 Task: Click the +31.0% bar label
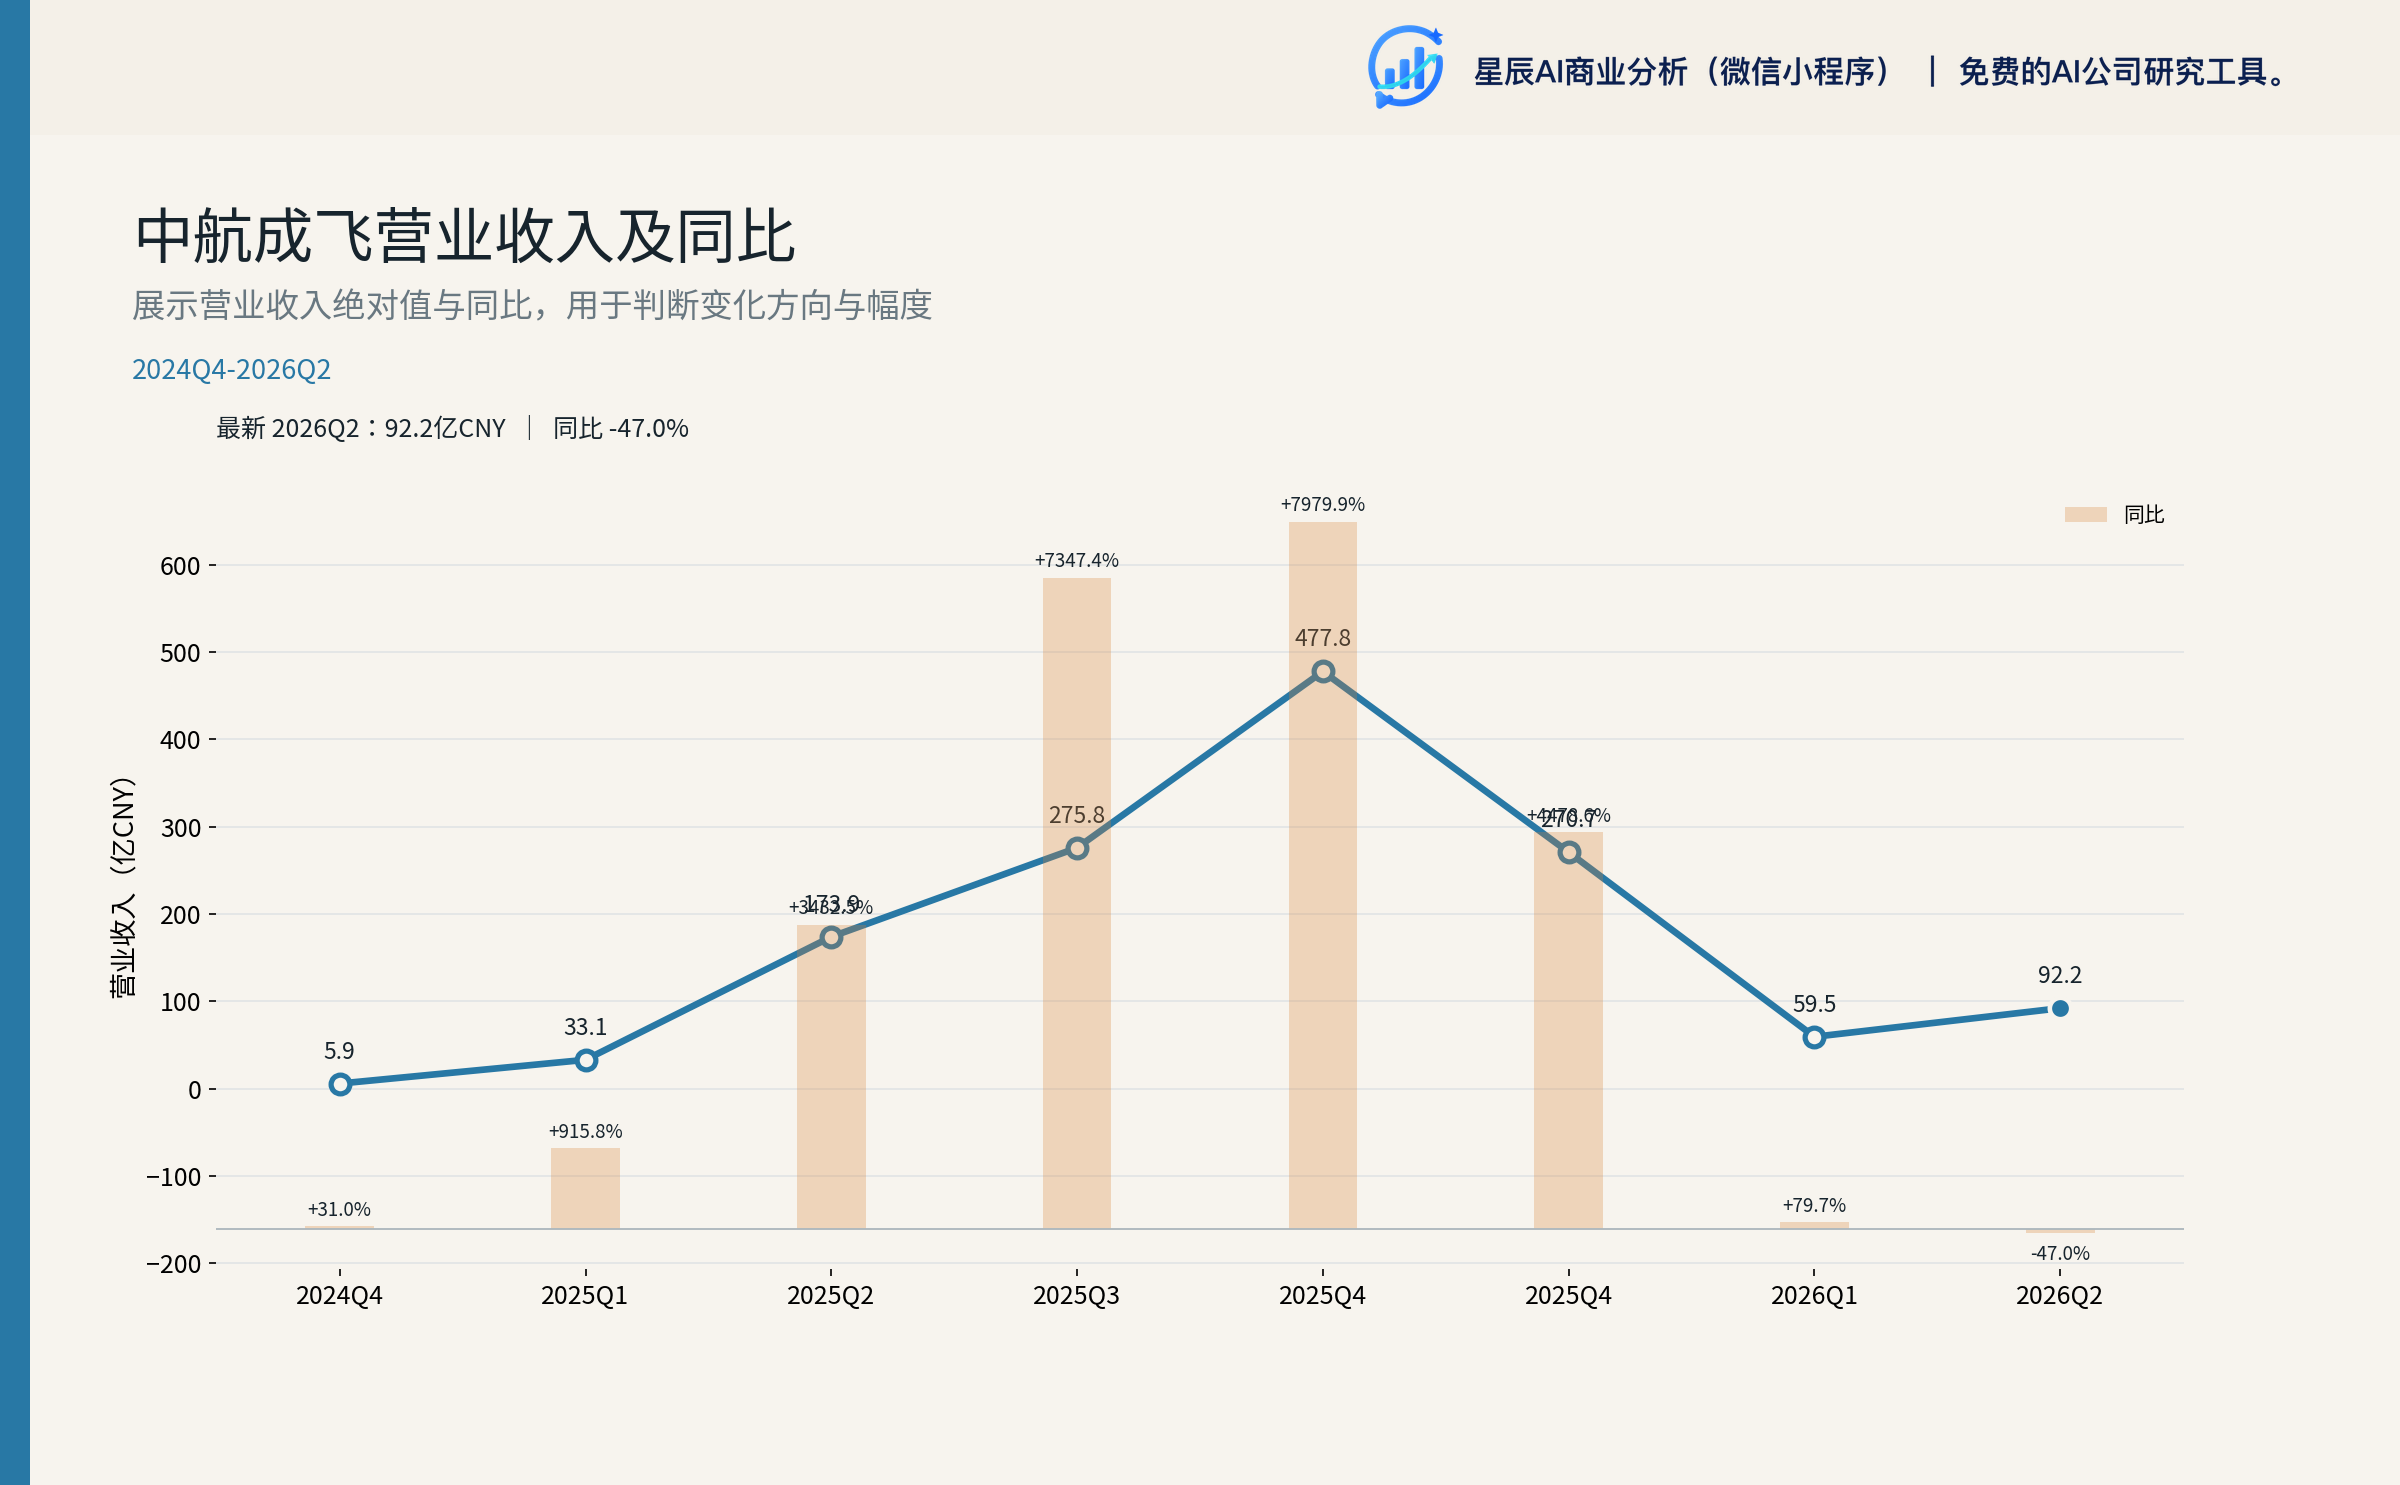[339, 1209]
